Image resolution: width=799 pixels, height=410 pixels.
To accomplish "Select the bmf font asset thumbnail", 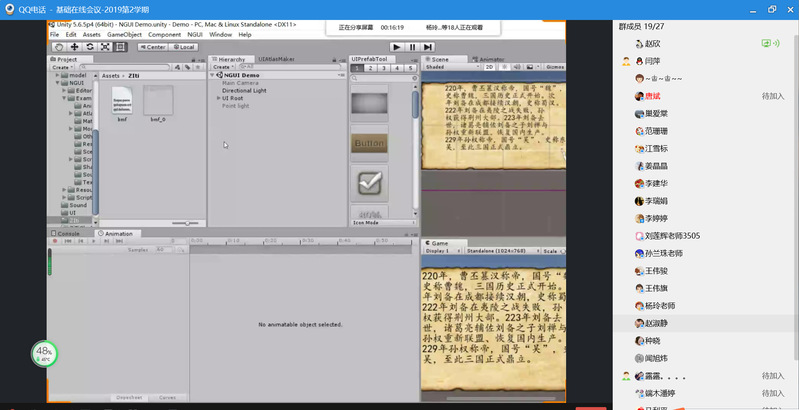I will (x=122, y=101).
